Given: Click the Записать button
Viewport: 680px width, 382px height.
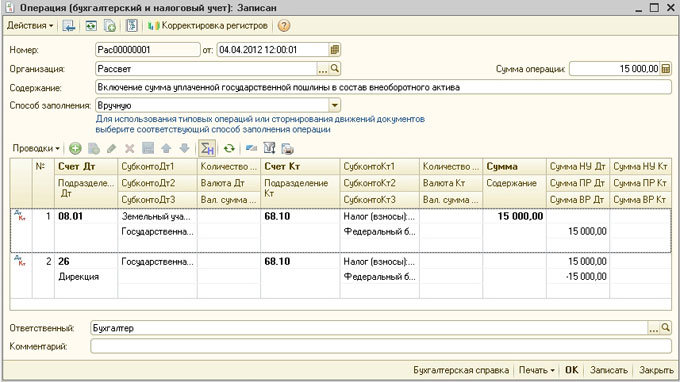Looking at the screenshot, I should (608, 370).
